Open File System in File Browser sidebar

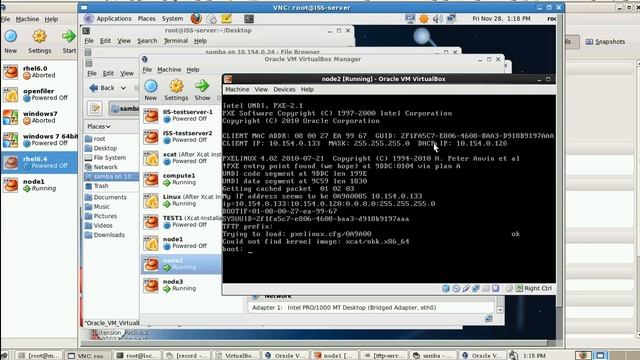tap(111, 158)
